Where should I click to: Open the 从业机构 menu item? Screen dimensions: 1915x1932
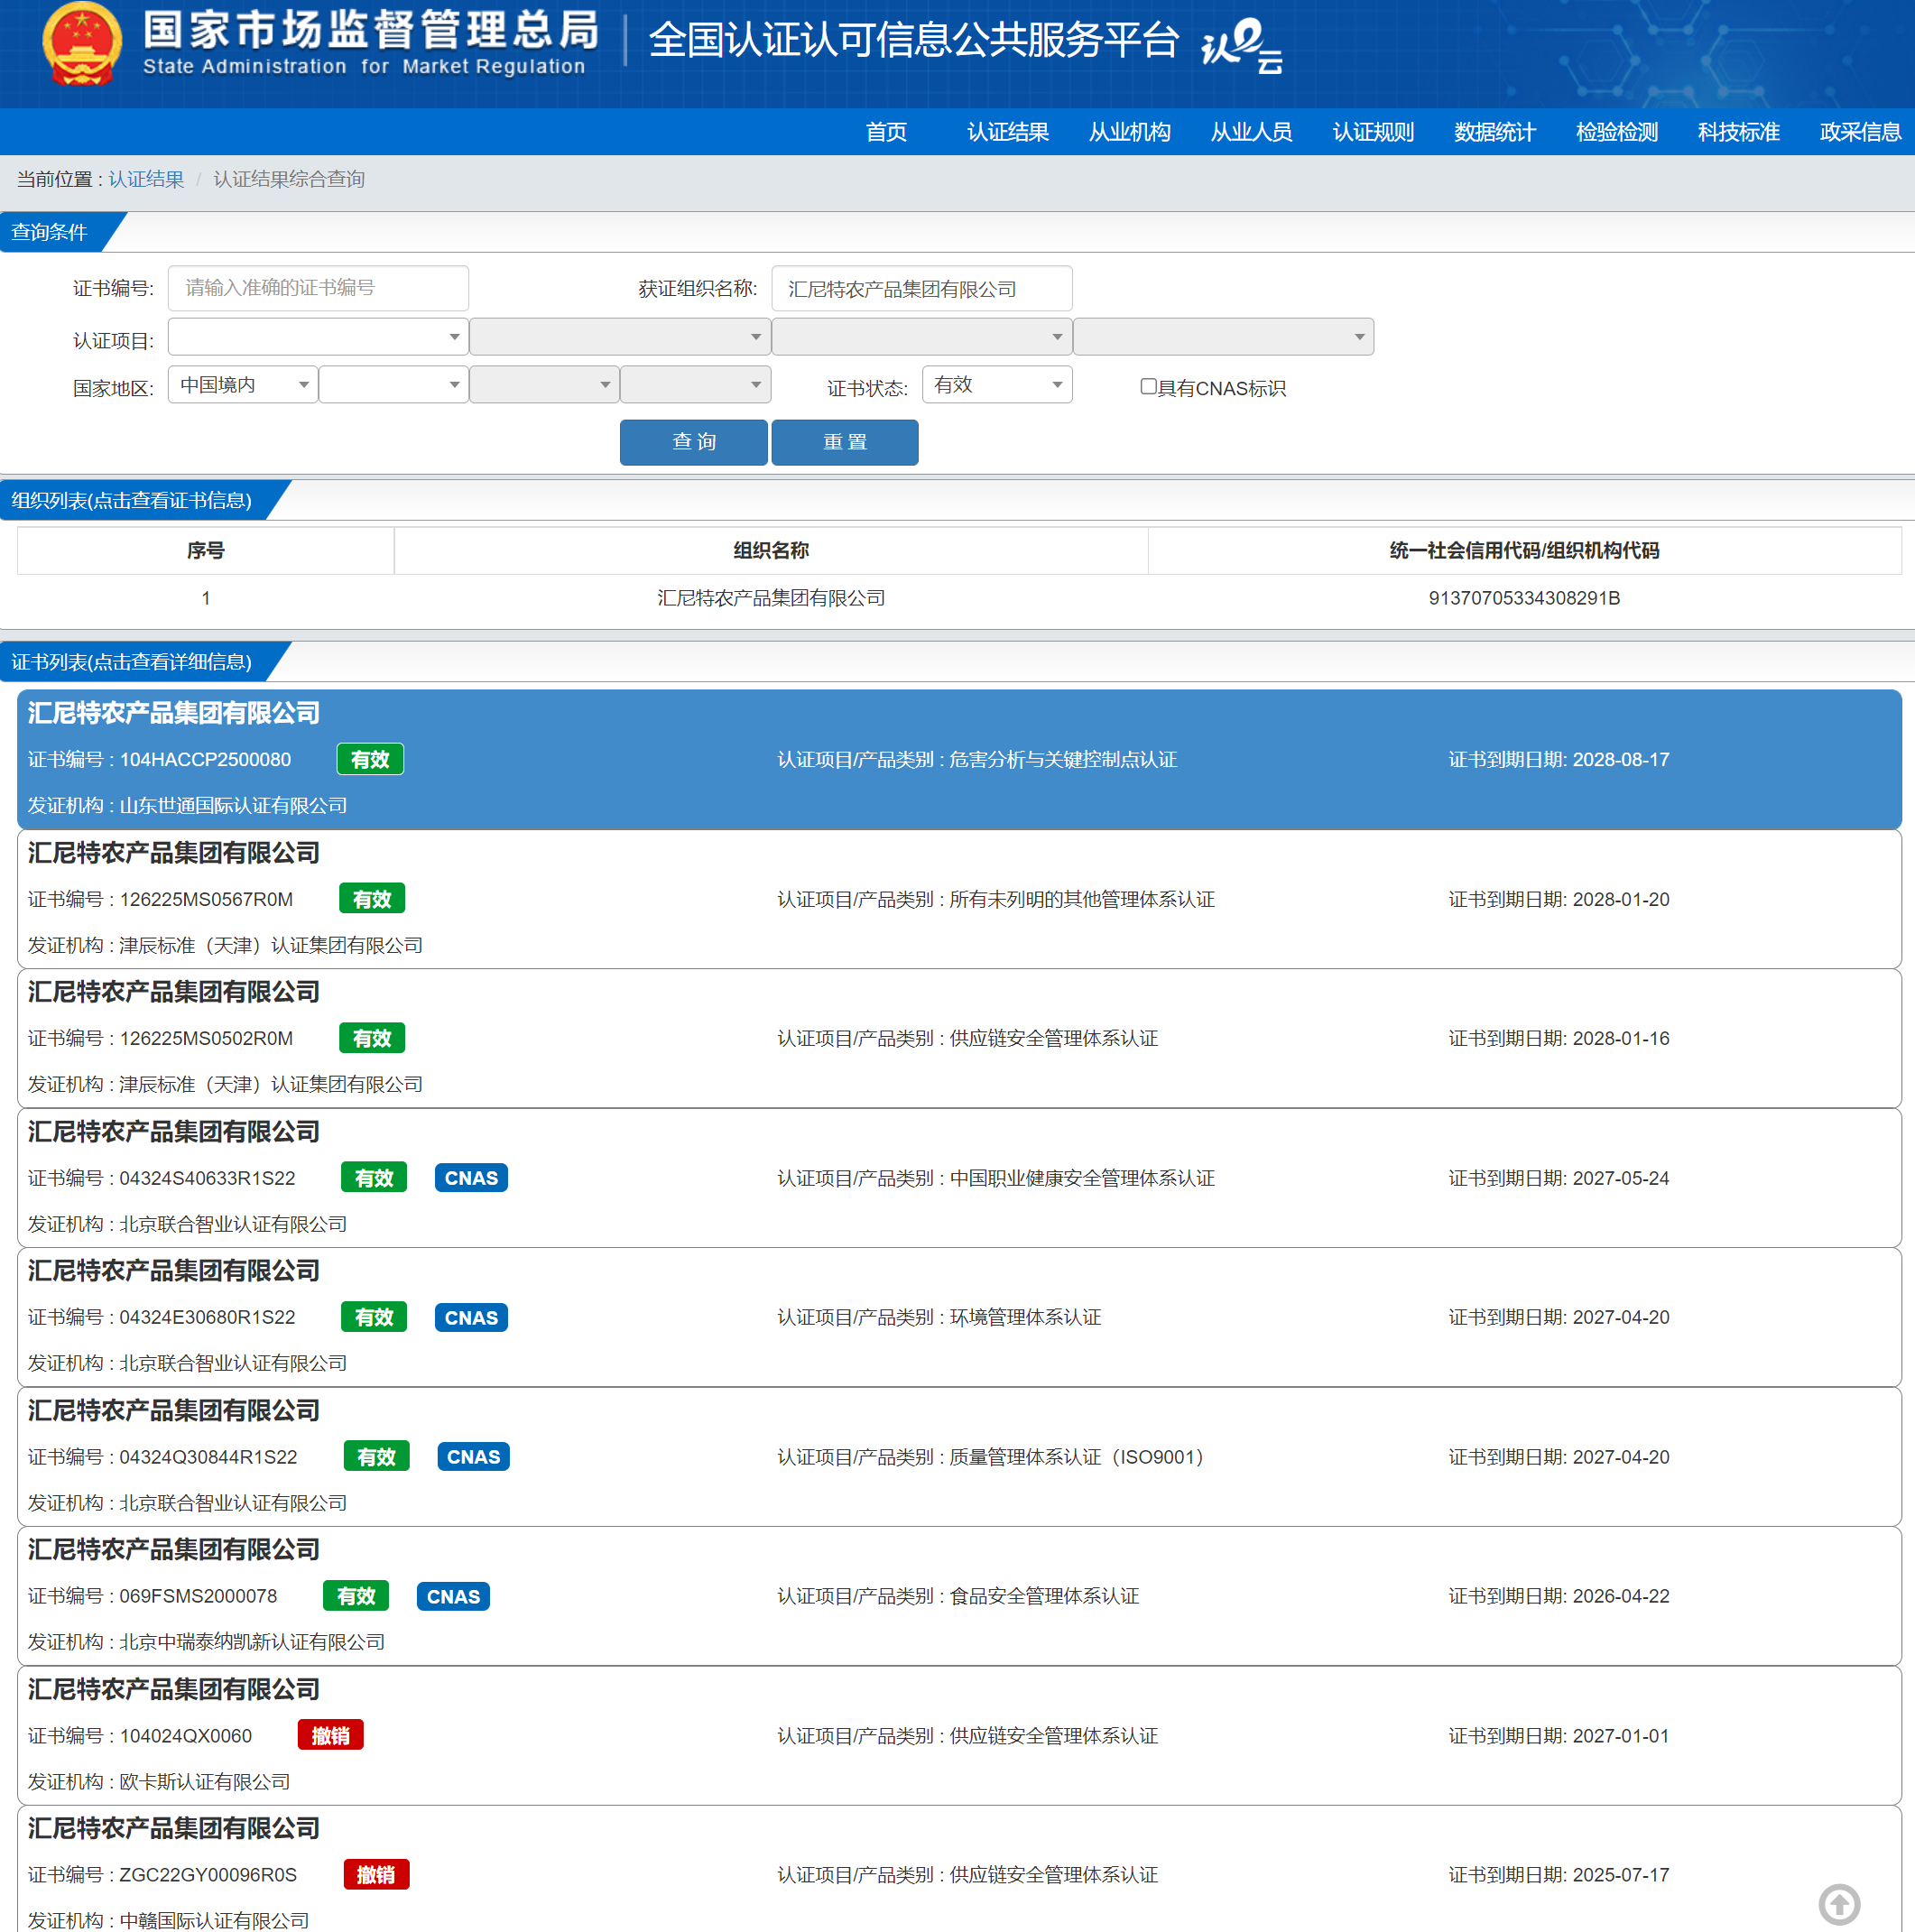(x=1129, y=132)
